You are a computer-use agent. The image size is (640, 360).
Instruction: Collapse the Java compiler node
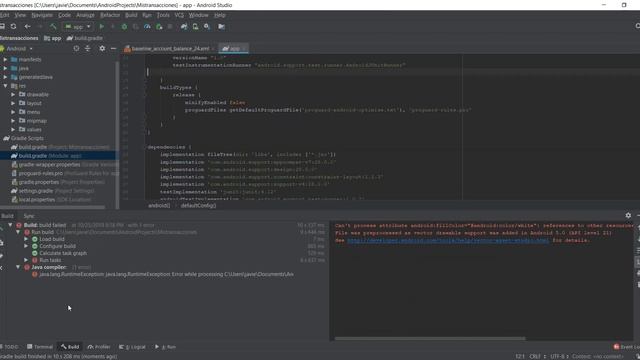pyautogui.click(x=18, y=267)
